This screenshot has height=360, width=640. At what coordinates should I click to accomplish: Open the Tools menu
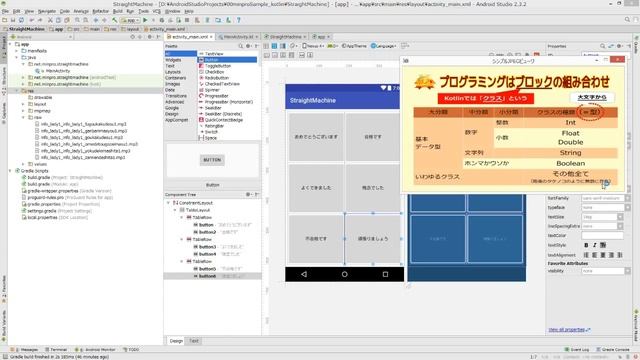click(x=143, y=11)
